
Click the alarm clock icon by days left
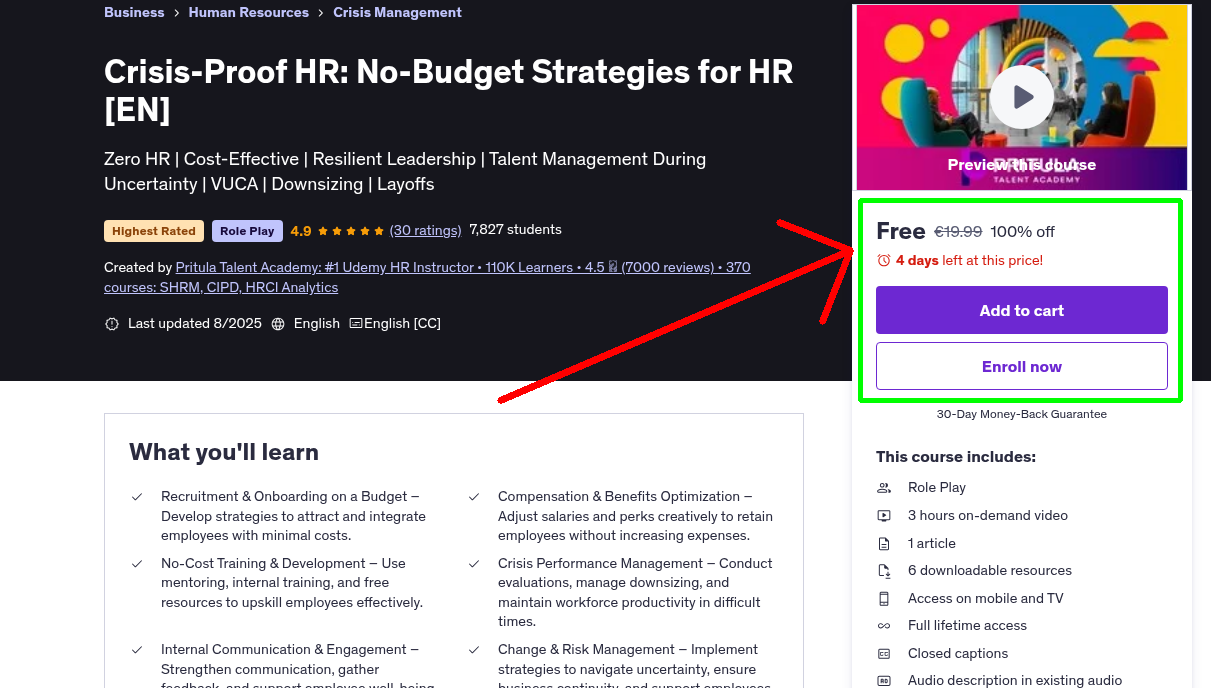click(x=883, y=260)
